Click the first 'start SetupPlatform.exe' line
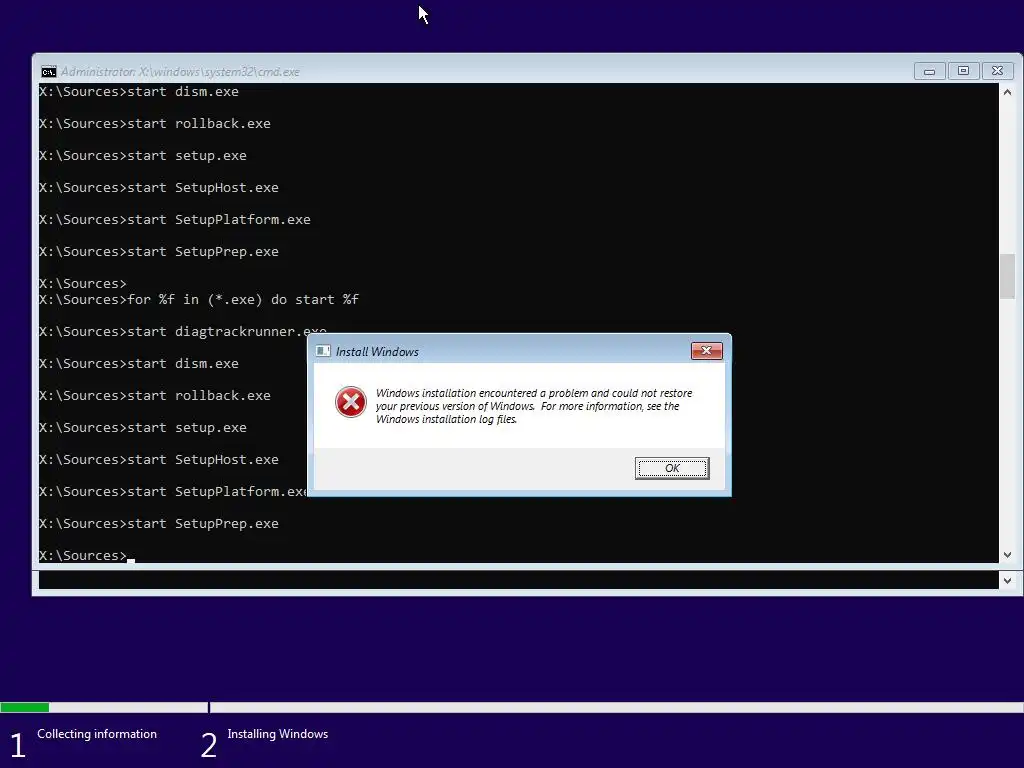Screen dimensions: 1024x768 174,219
